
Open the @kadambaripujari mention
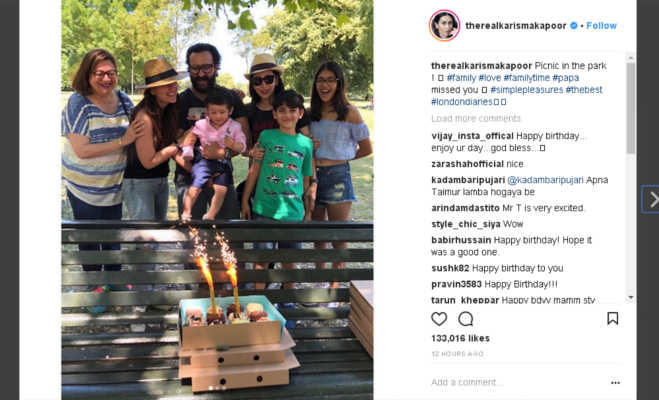coord(545,180)
